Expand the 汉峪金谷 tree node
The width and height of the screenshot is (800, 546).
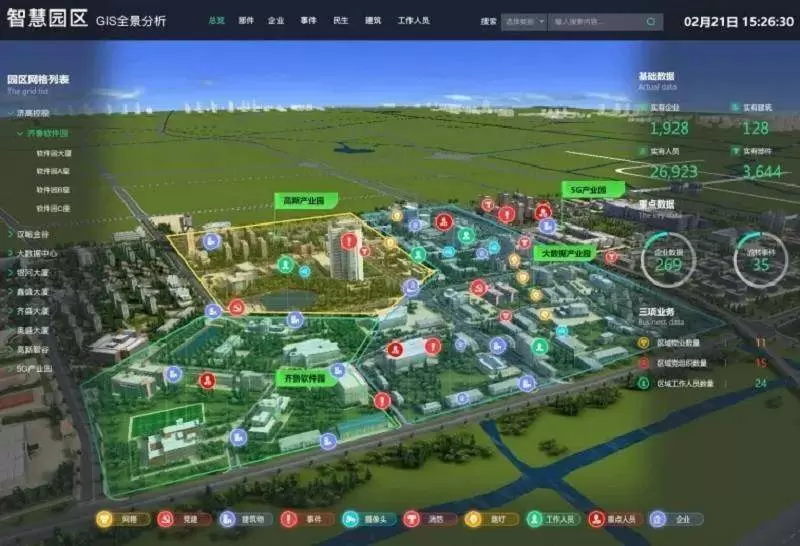(x=11, y=234)
